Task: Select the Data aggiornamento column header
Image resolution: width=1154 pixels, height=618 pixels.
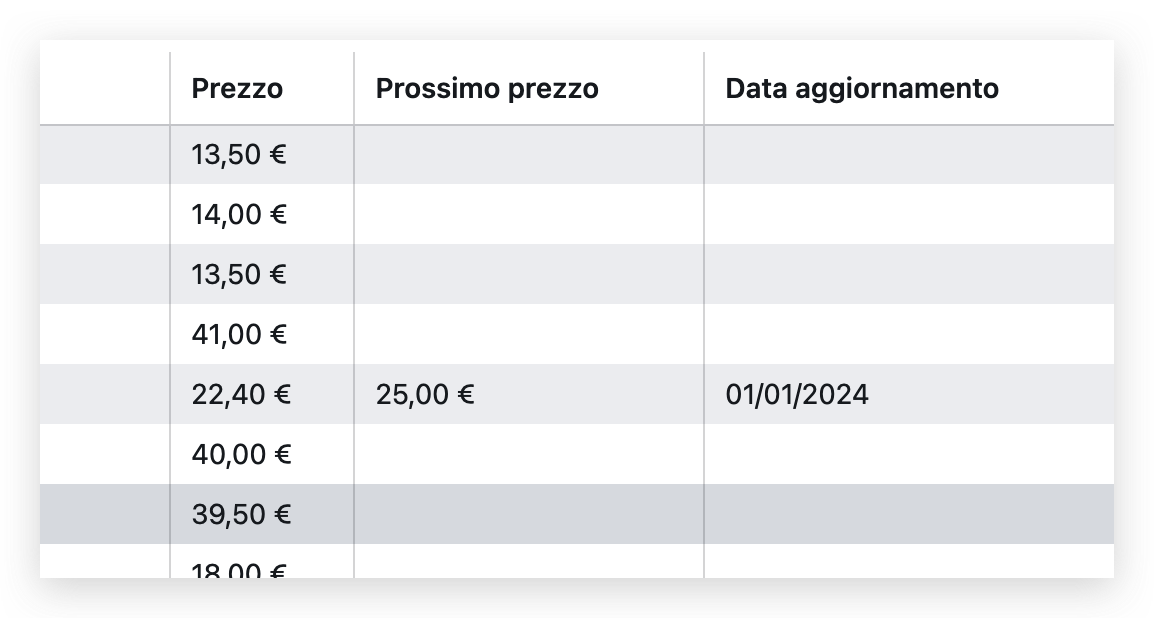Action: pyautogui.click(x=862, y=89)
